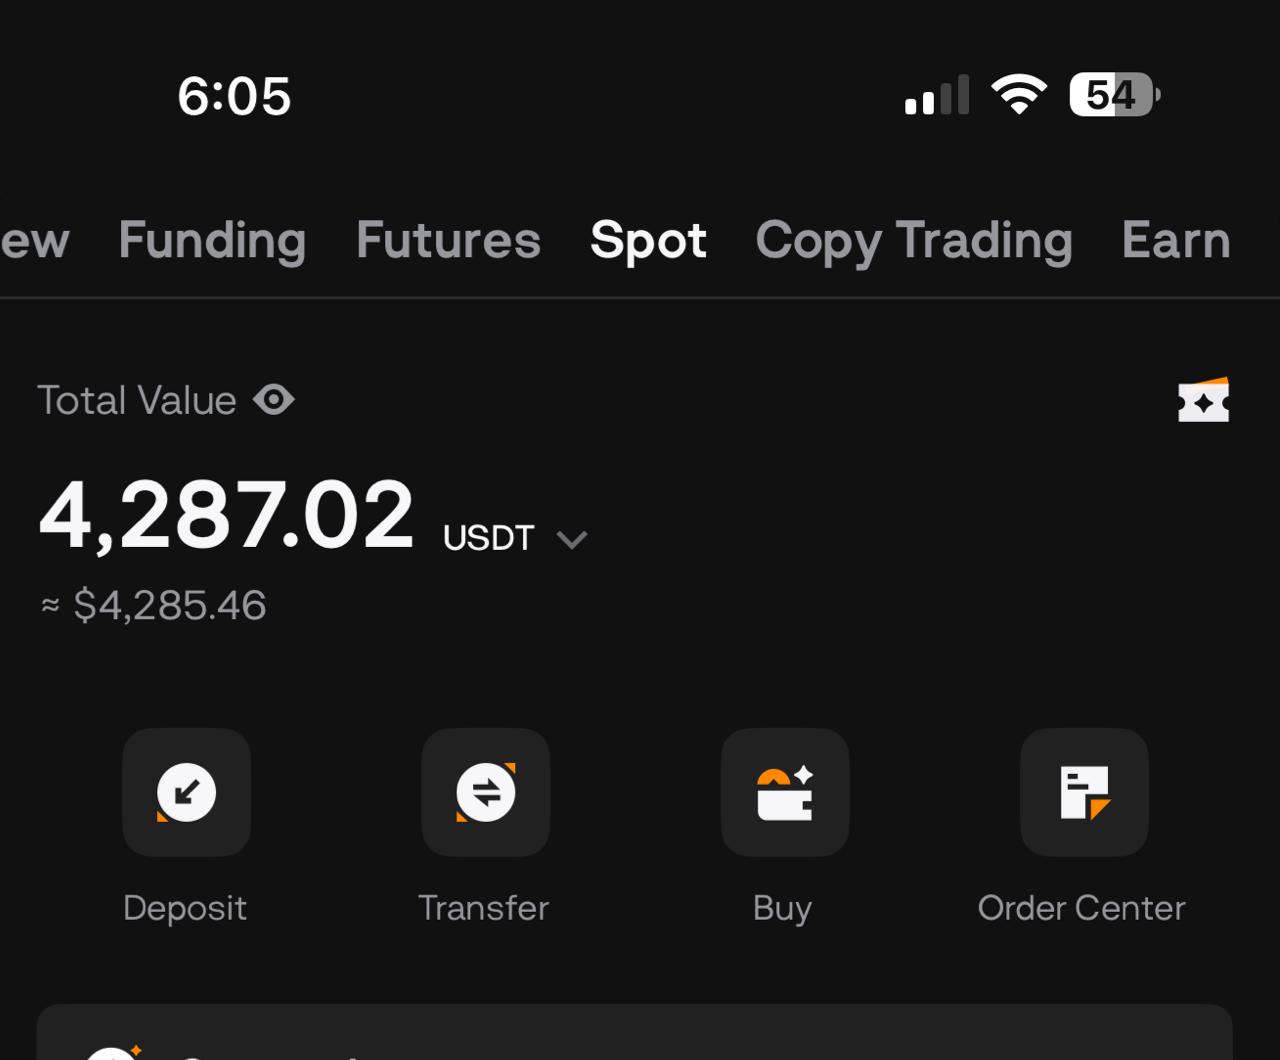1280x1060 pixels.
Task: Expand the chevron next to USDT
Action: click(x=572, y=540)
